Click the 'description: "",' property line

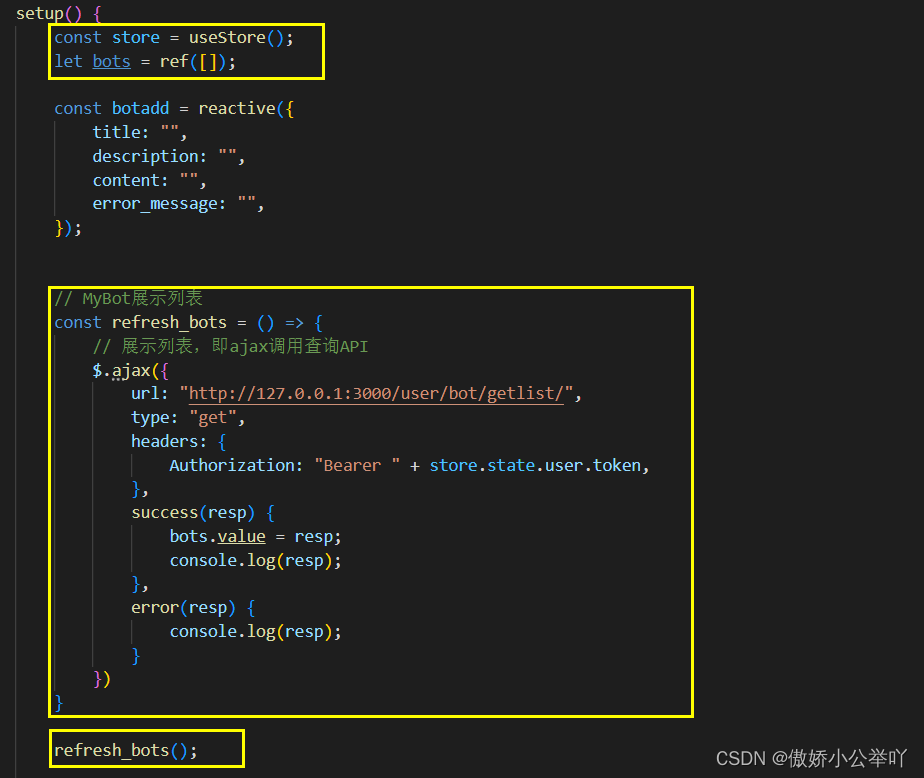[169, 156]
